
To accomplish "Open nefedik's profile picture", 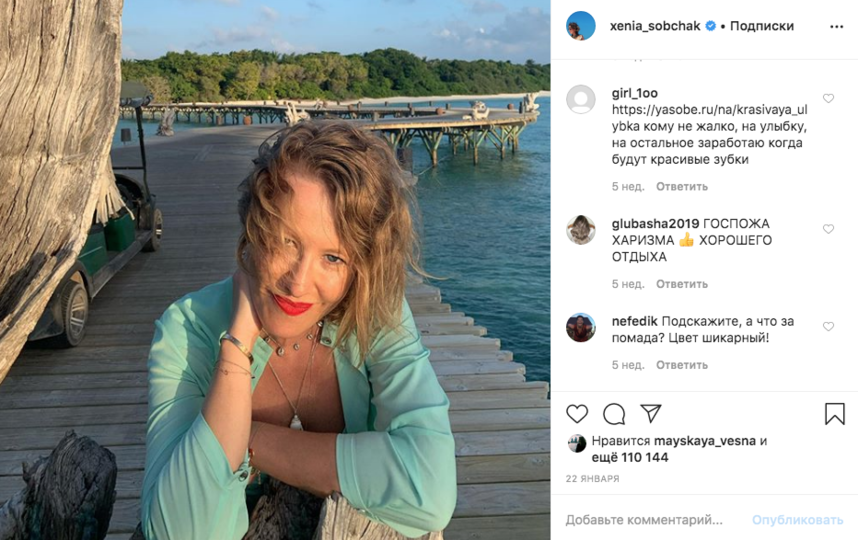I will coord(581,327).
